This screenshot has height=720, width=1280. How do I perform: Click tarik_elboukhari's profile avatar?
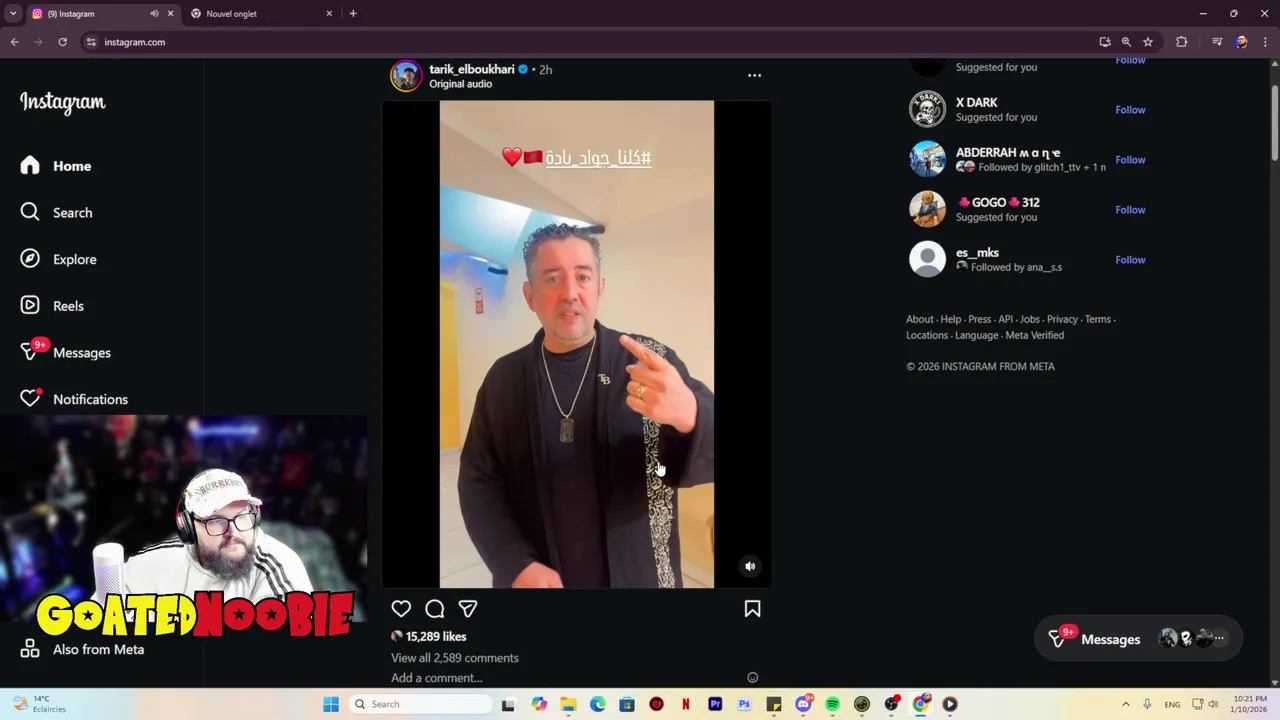pyautogui.click(x=406, y=76)
